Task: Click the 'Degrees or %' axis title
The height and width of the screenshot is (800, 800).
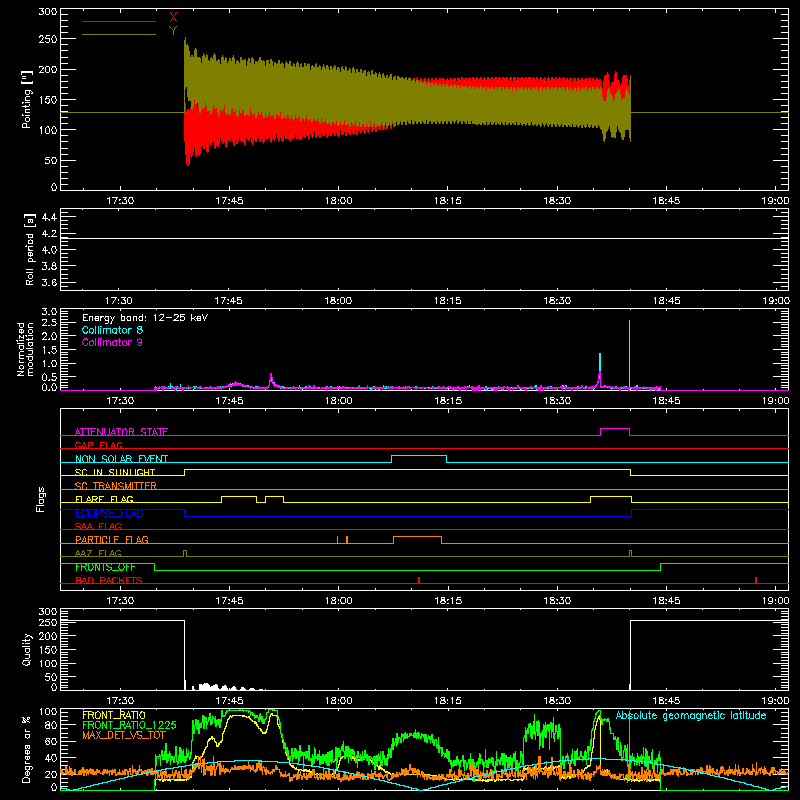Action: (x=27, y=750)
